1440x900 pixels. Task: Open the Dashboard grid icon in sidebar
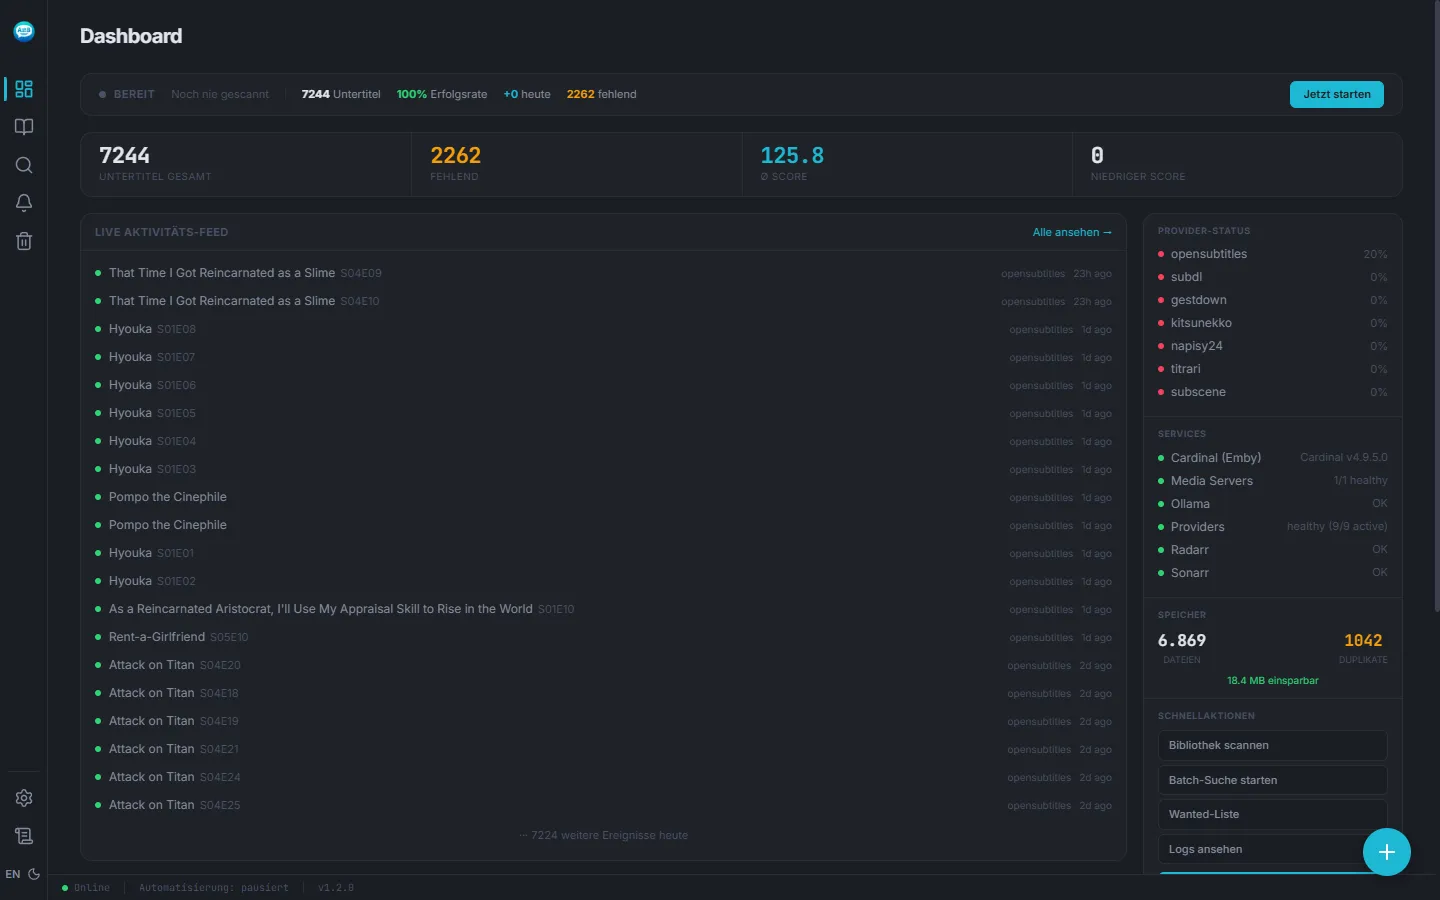pos(24,89)
